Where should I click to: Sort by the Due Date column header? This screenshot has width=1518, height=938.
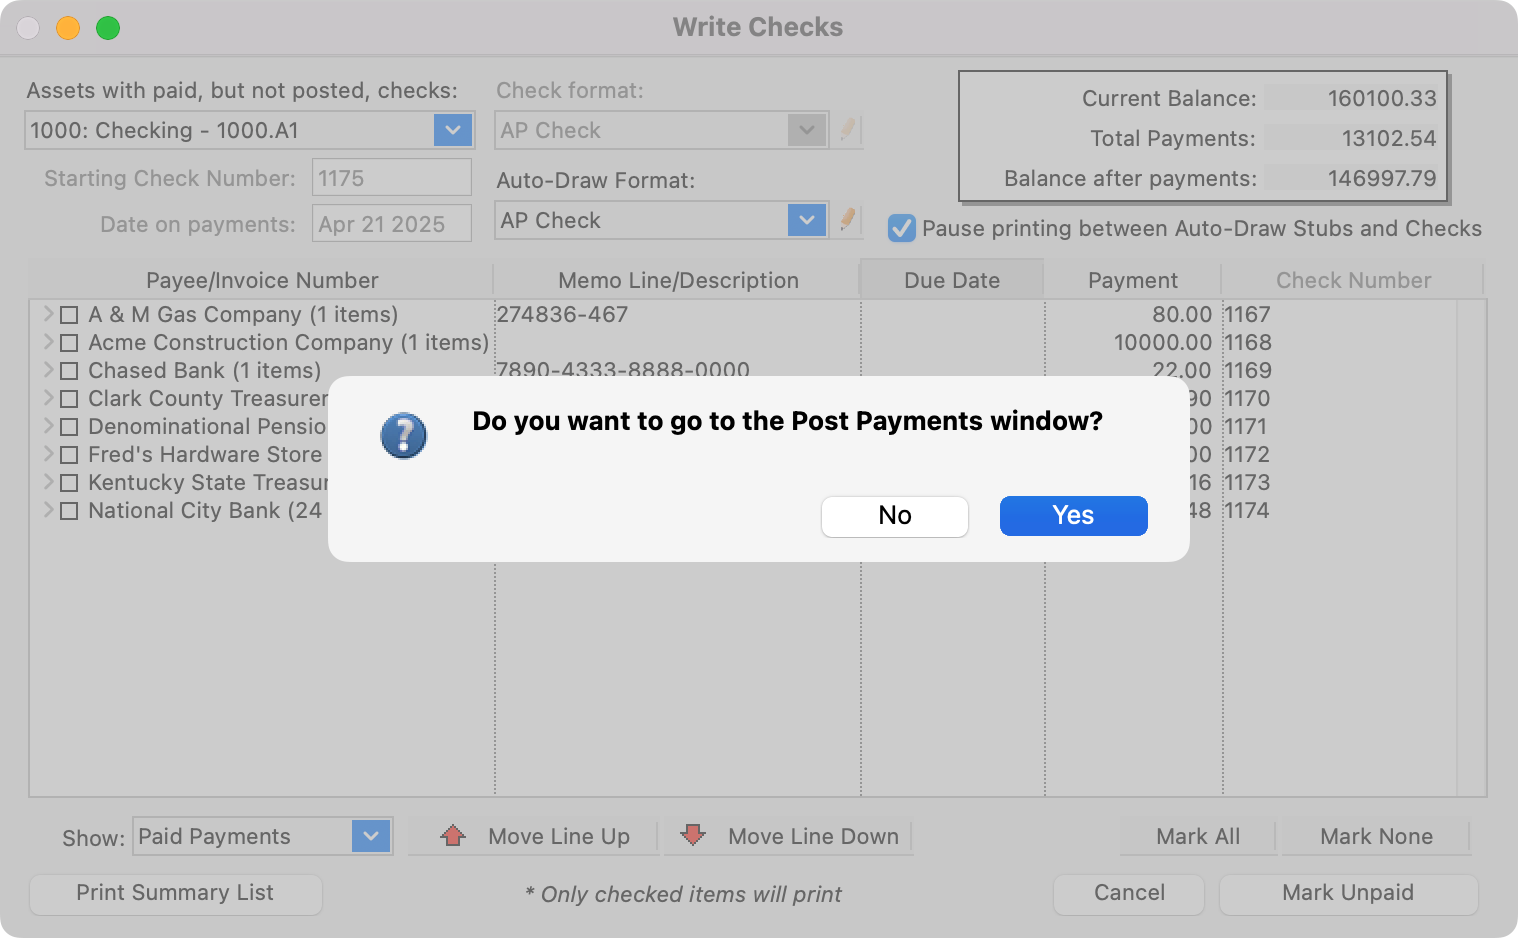951,280
